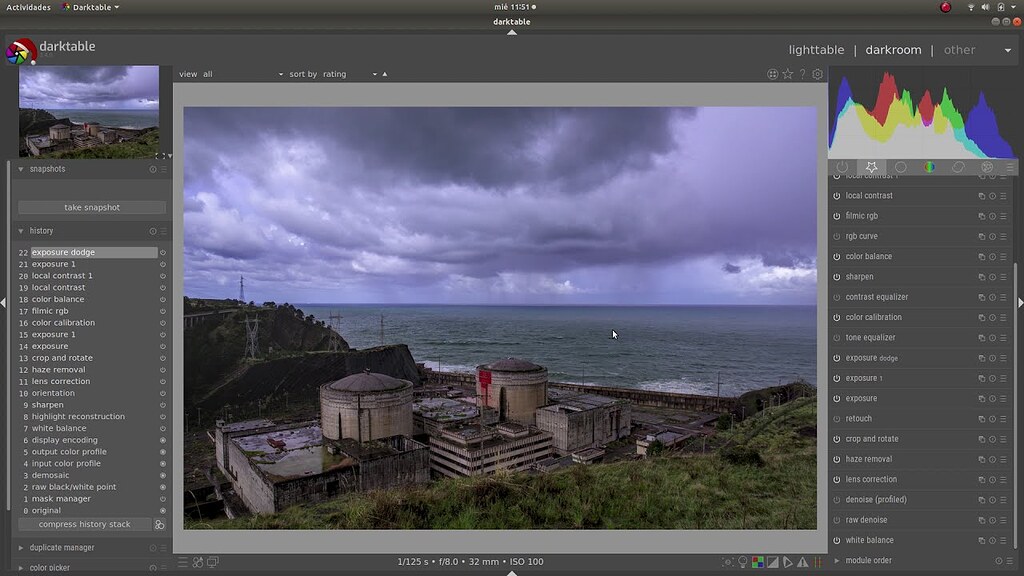Open the Actividades menu
1024x576 pixels.
(26, 5)
